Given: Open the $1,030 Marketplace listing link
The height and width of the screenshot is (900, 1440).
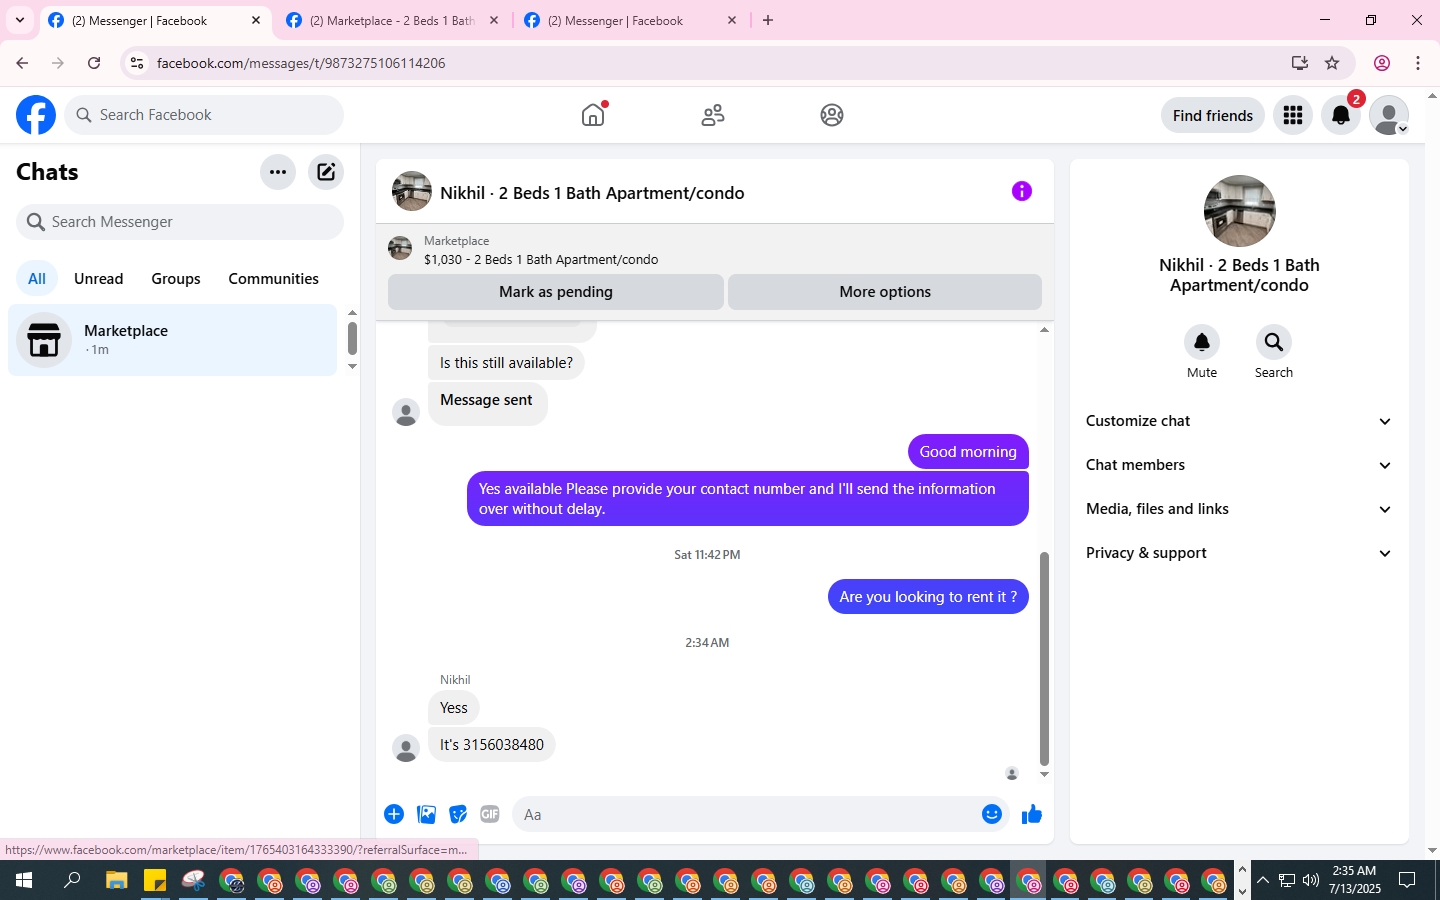Looking at the screenshot, I should click(x=541, y=259).
